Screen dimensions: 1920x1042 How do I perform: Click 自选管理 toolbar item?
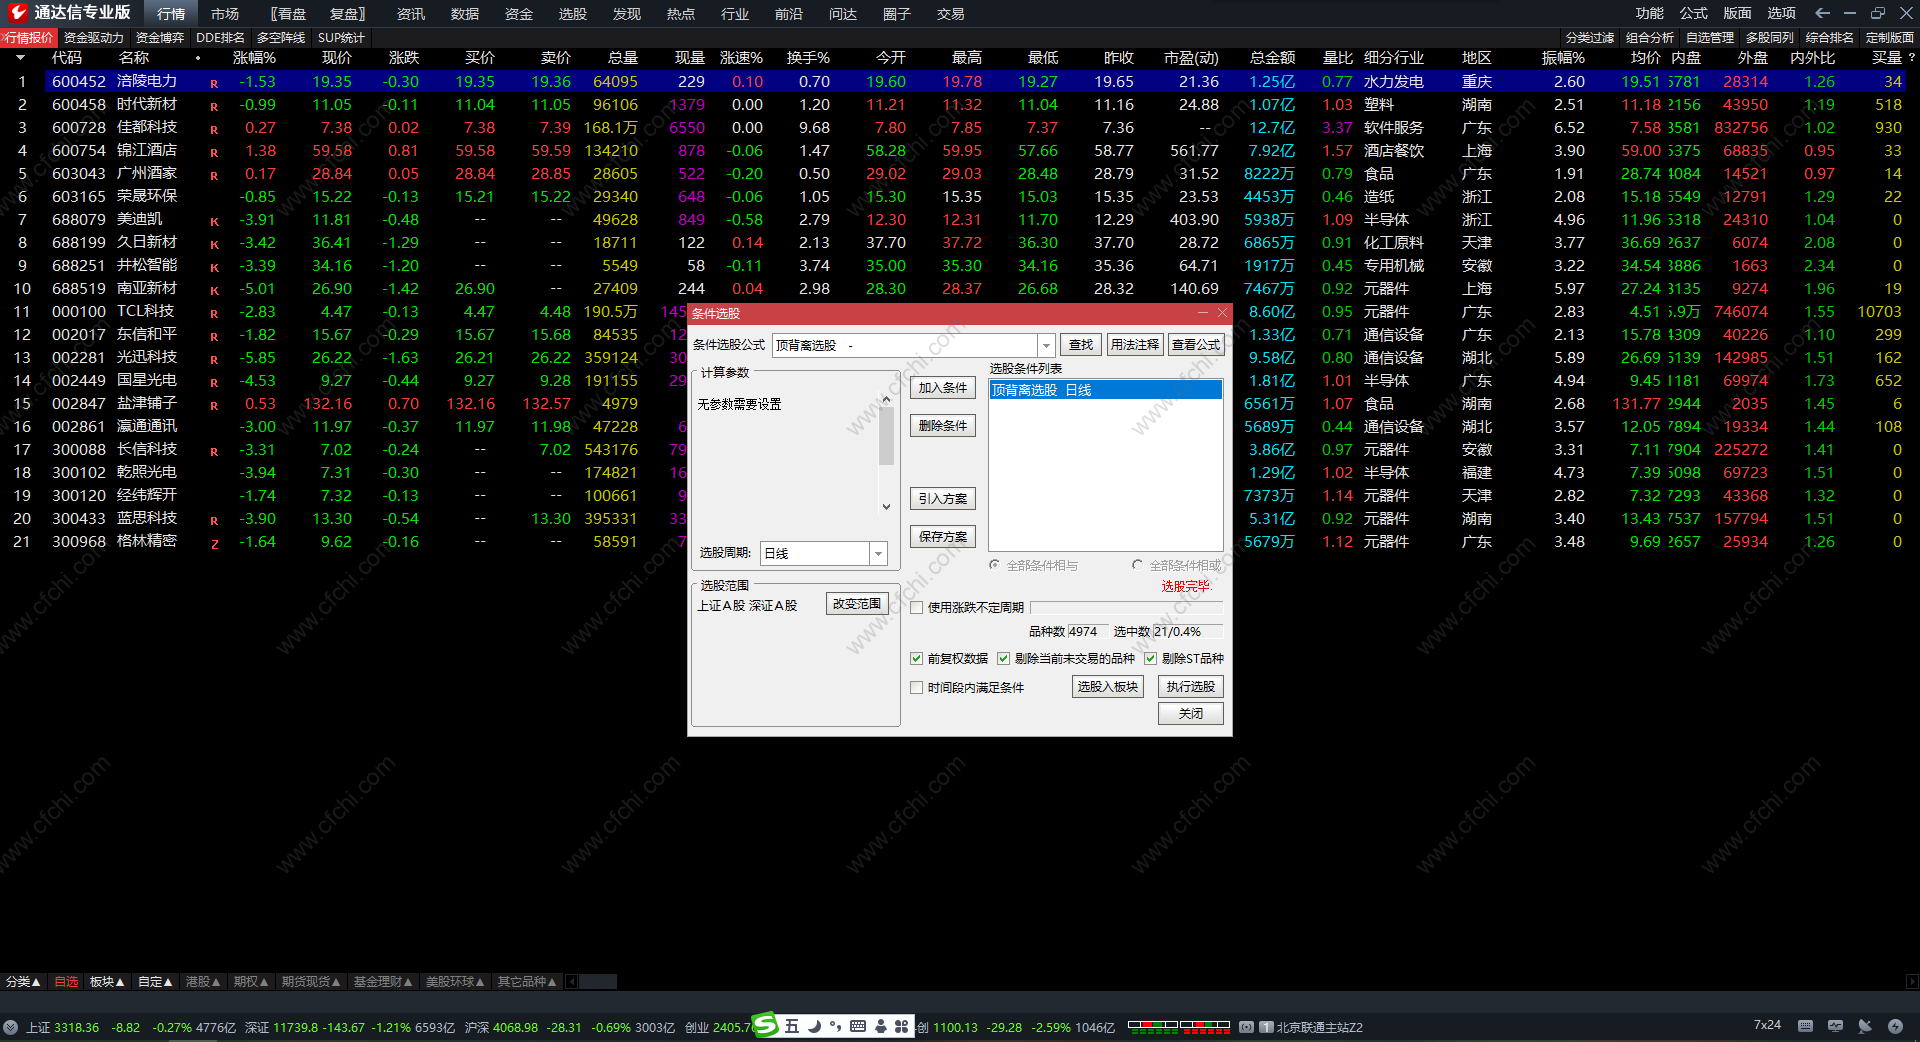click(1710, 37)
